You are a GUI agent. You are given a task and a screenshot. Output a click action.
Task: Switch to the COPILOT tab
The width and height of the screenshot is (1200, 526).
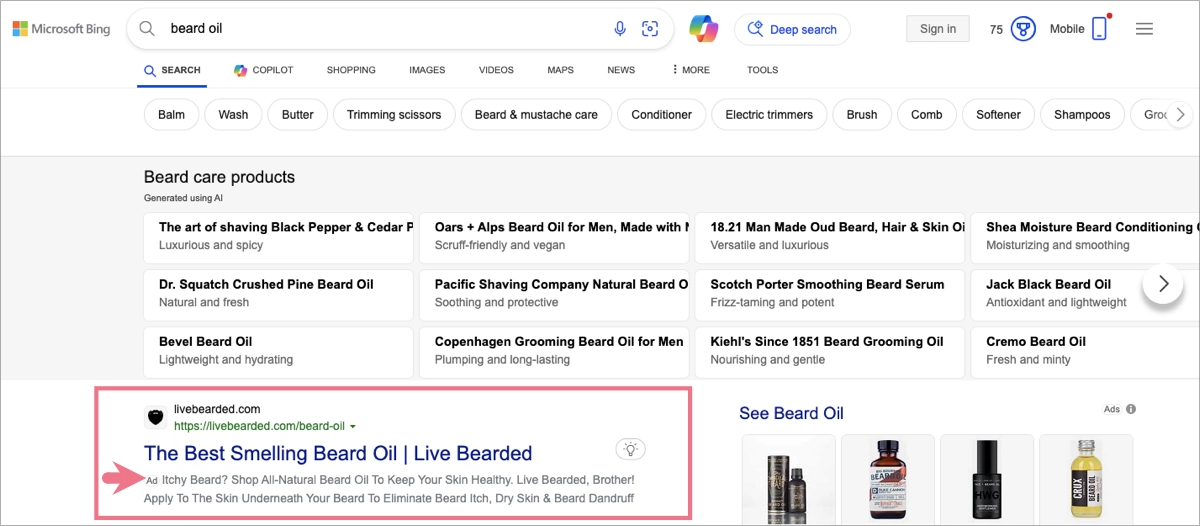[264, 70]
